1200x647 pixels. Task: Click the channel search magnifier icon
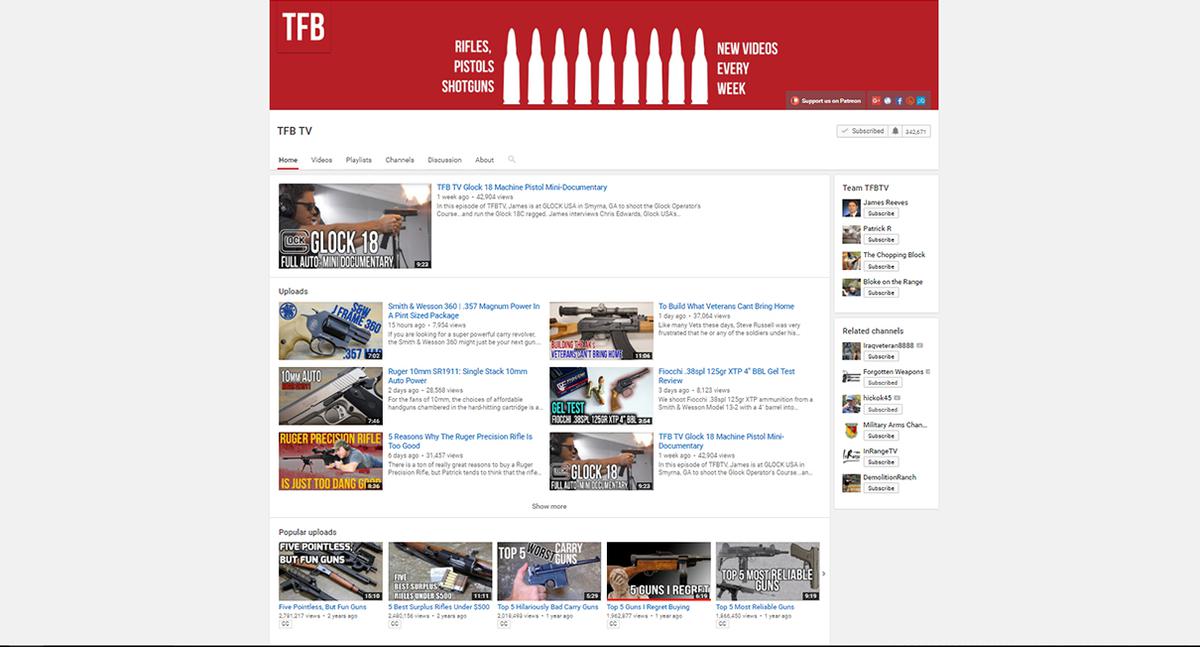(512, 159)
